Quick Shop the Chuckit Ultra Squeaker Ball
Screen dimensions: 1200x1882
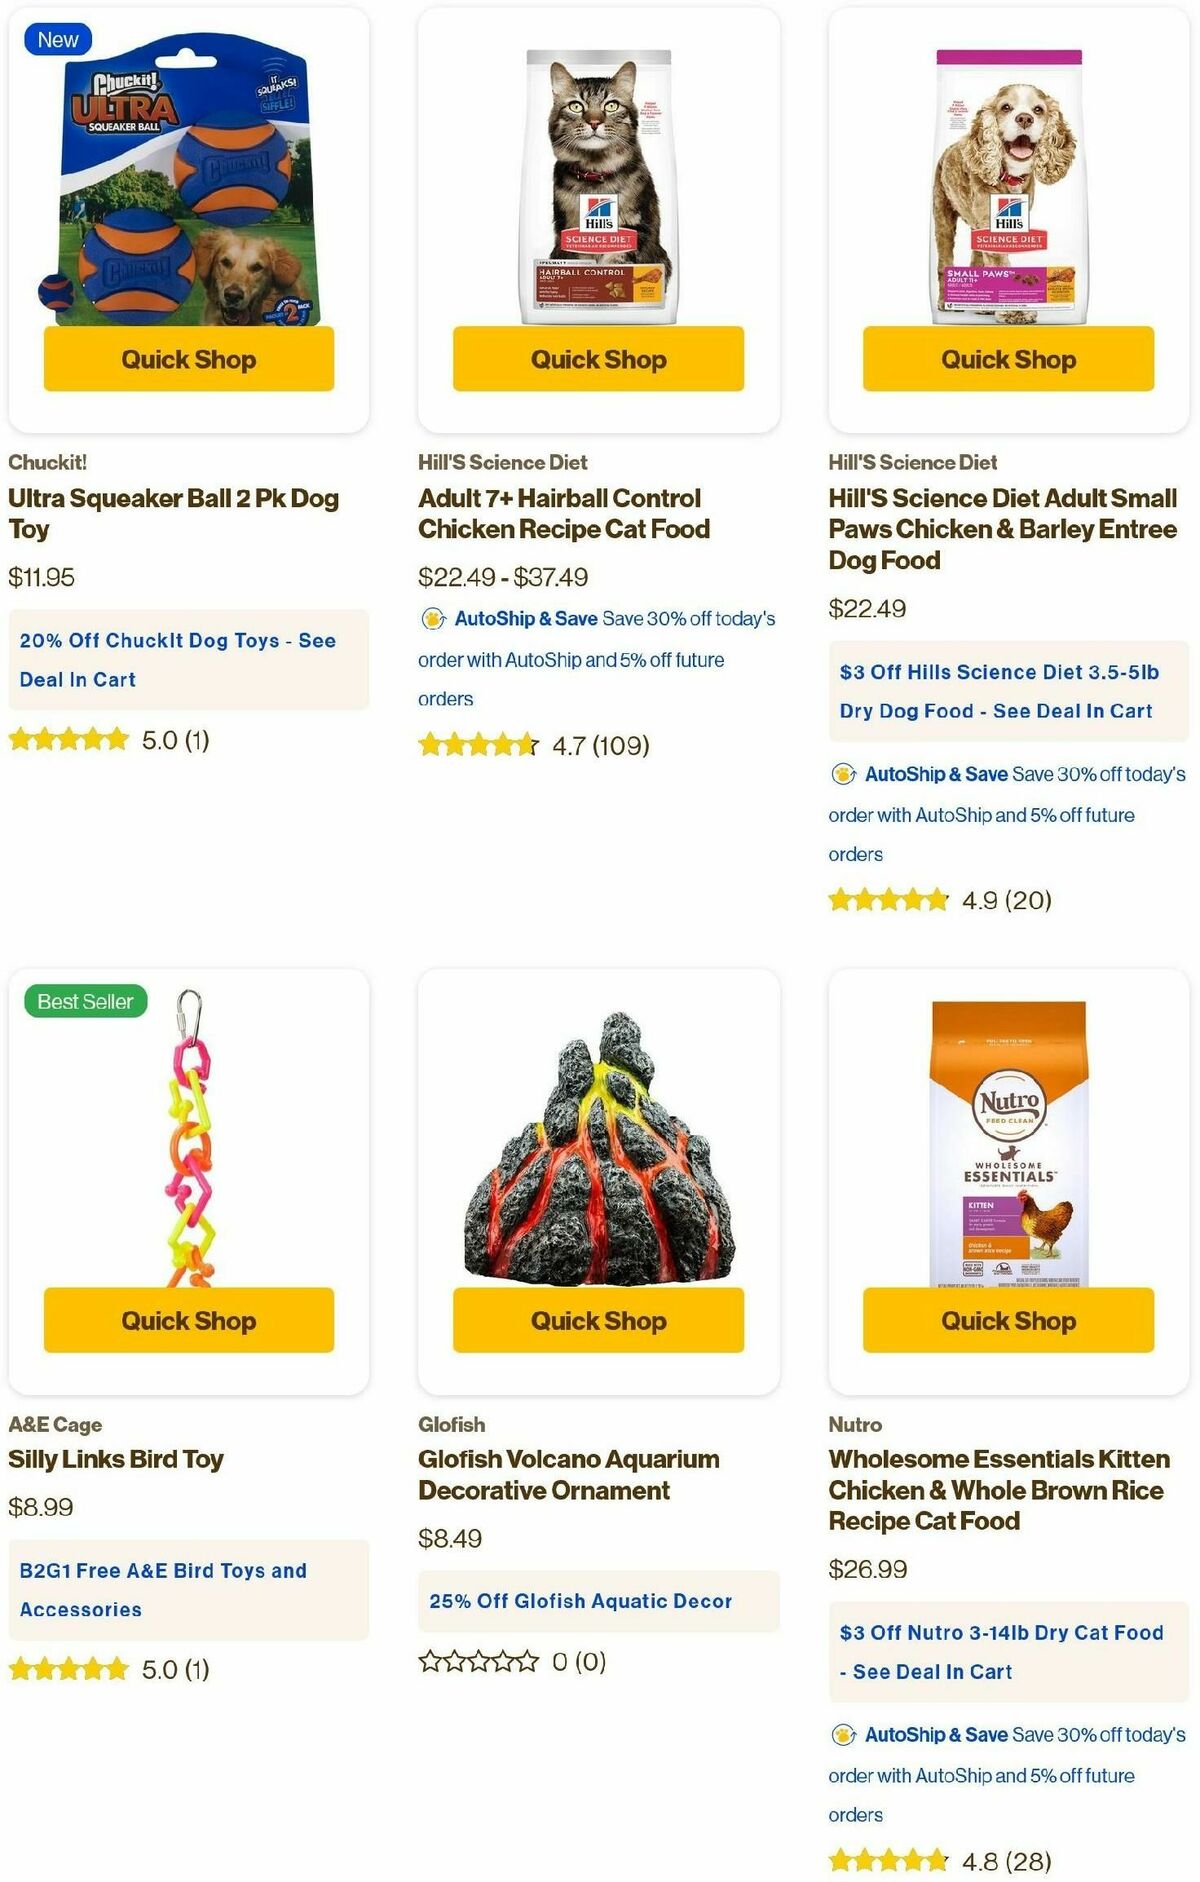tap(189, 359)
